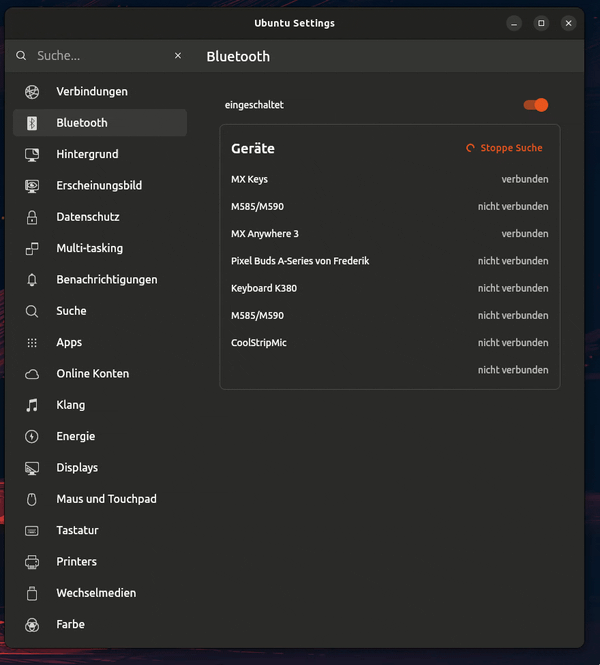600x665 pixels.
Task: Click the Farbe color wheel icon
Action: [32, 625]
